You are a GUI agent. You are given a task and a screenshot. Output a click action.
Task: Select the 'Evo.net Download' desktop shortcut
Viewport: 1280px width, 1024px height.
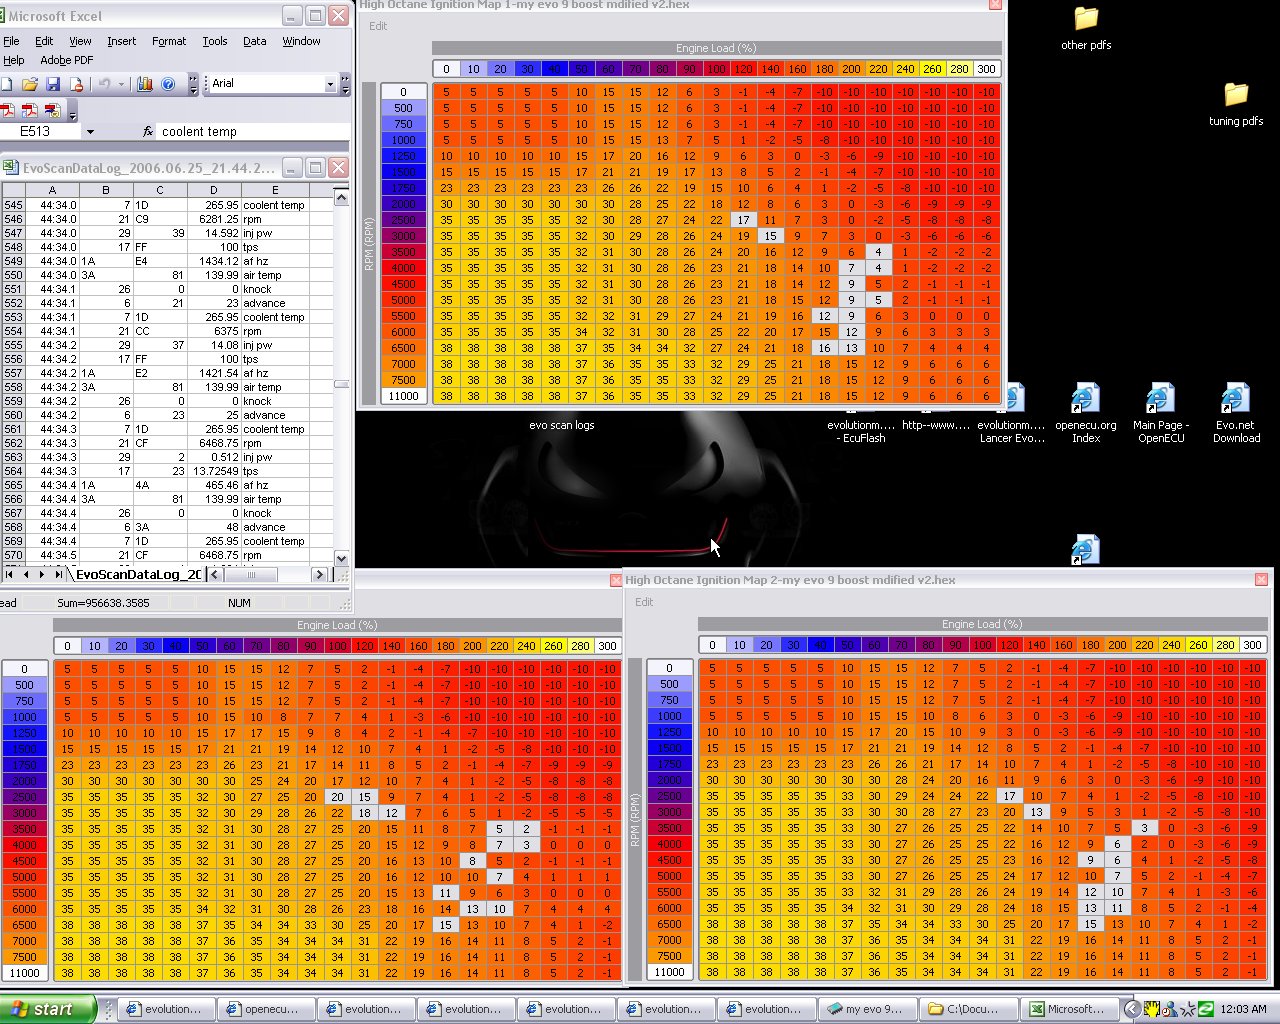(x=1236, y=413)
